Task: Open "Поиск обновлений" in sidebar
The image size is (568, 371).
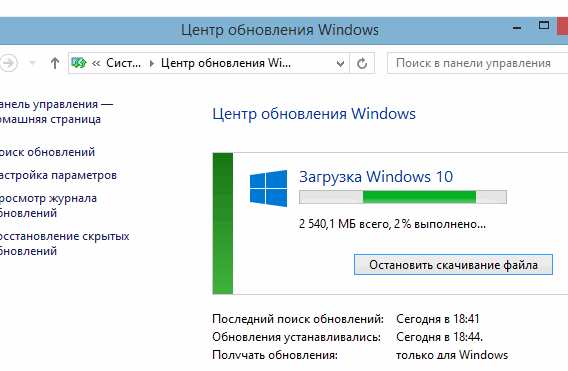Action: coord(47,152)
